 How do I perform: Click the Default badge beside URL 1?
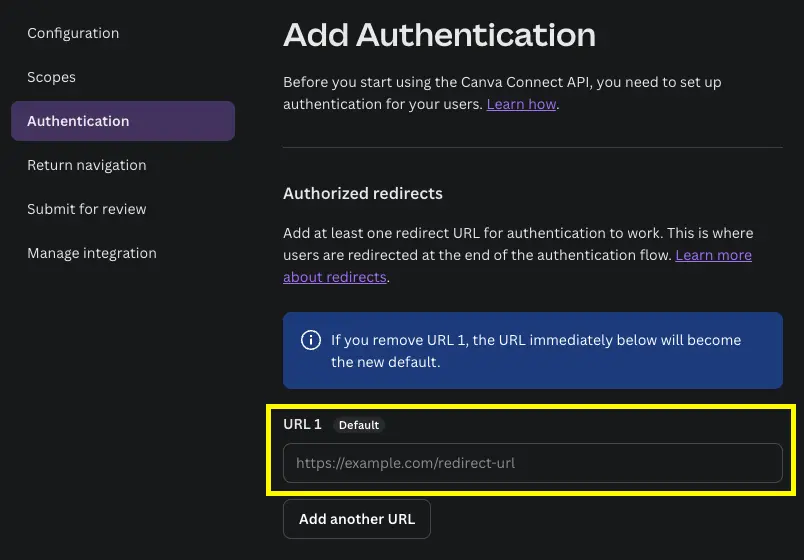click(x=359, y=425)
